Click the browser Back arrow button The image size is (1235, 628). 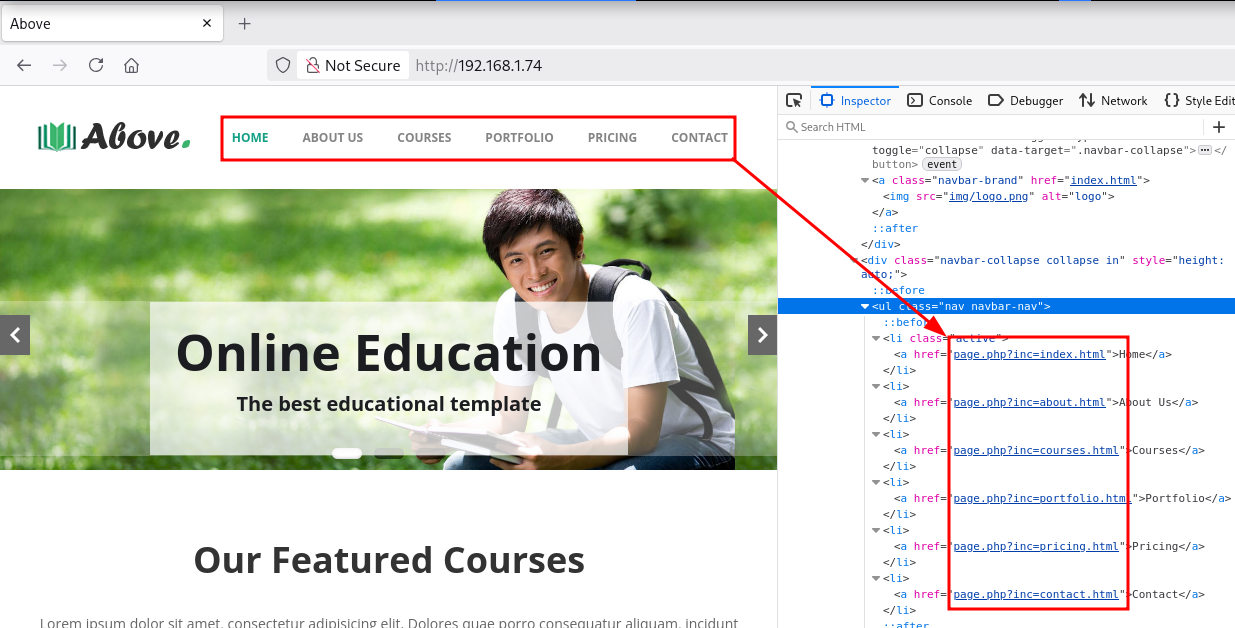[x=24, y=65]
